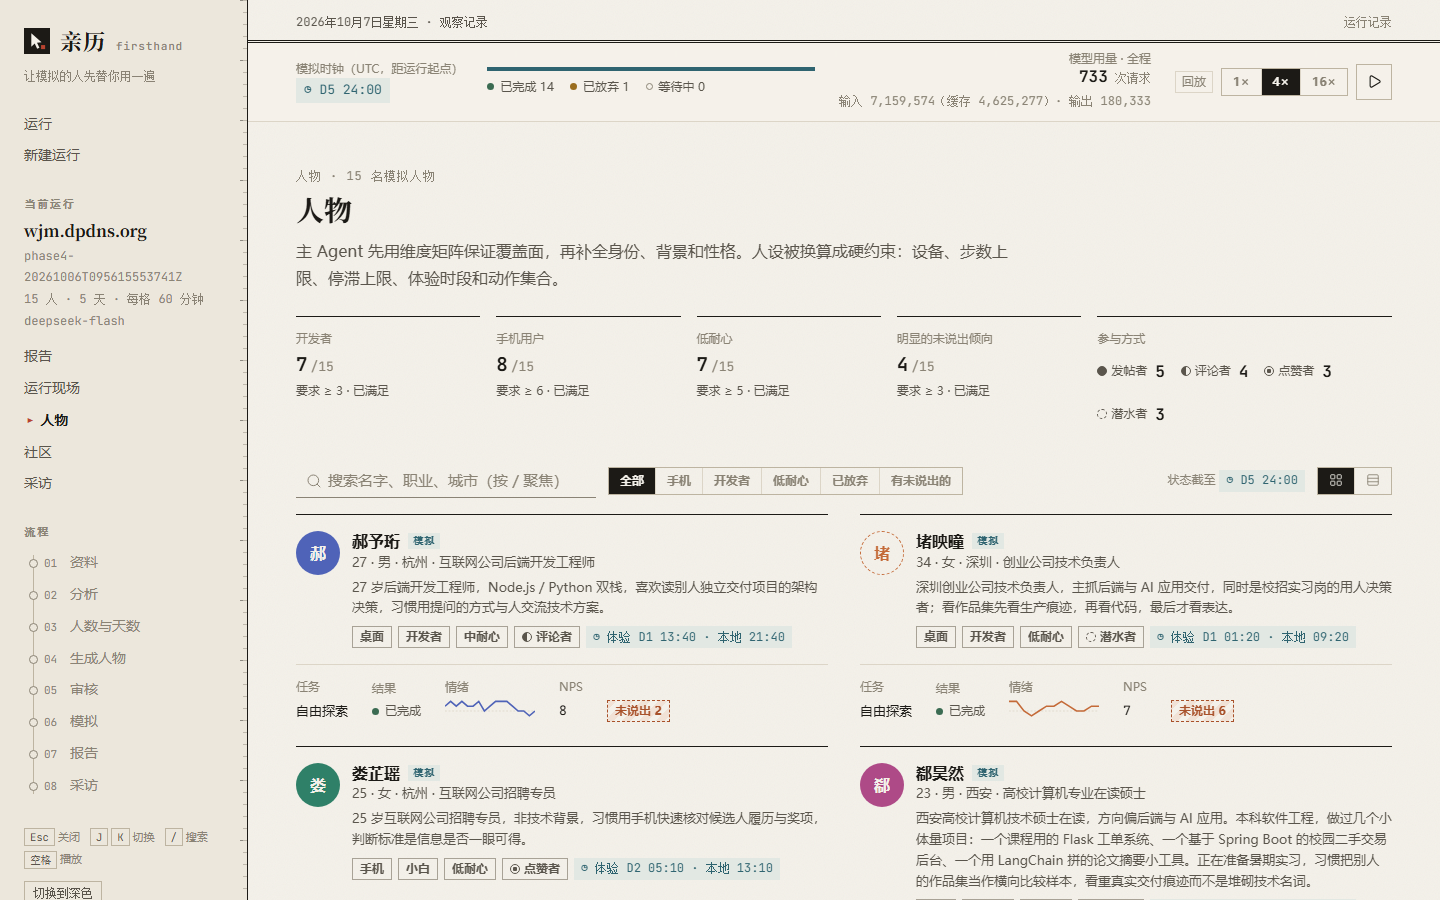The image size is (1440, 900).
Task: Click the clock chip D5 24:00 under 模拟时钟
Action: click(343, 90)
